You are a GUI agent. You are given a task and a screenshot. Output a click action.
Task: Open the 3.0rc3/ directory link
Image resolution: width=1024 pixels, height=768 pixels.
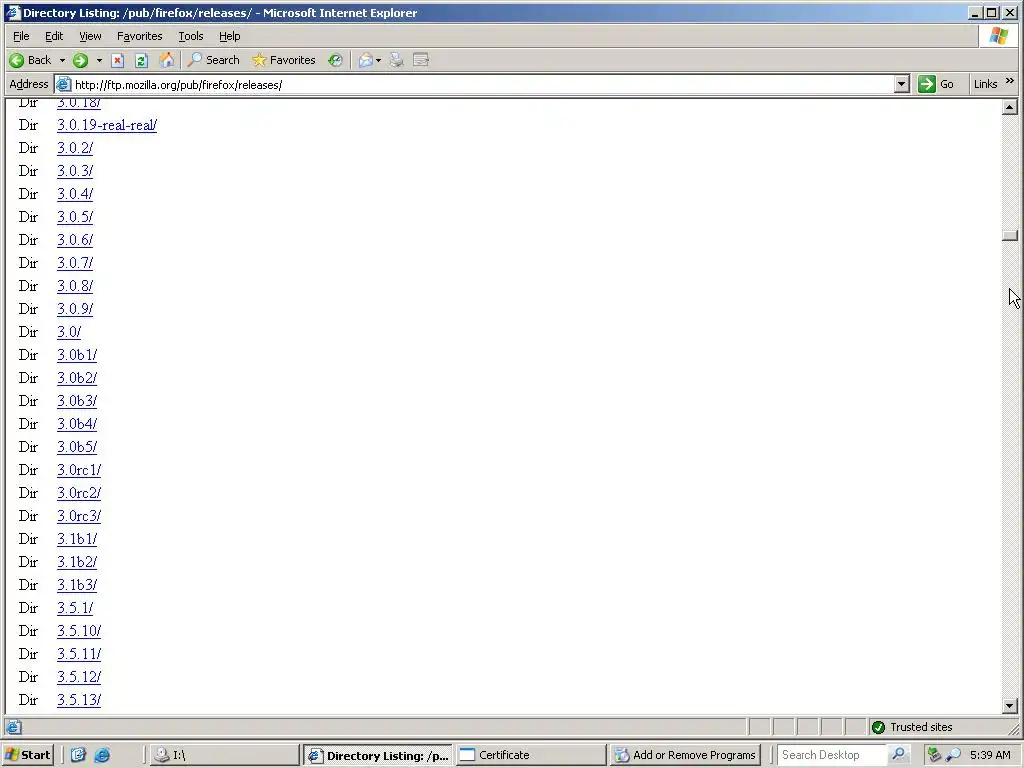(x=79, y=516)
